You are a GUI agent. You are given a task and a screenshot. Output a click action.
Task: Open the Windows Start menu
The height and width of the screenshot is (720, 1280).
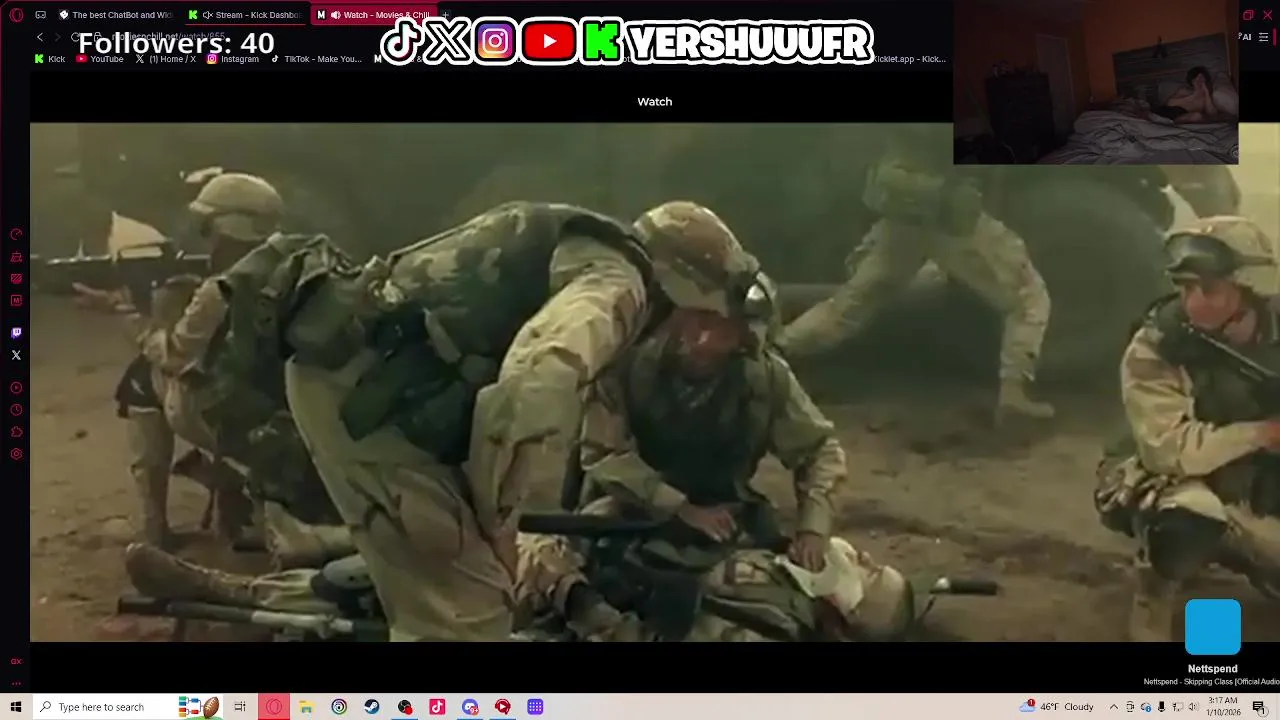tap(16, 707)
